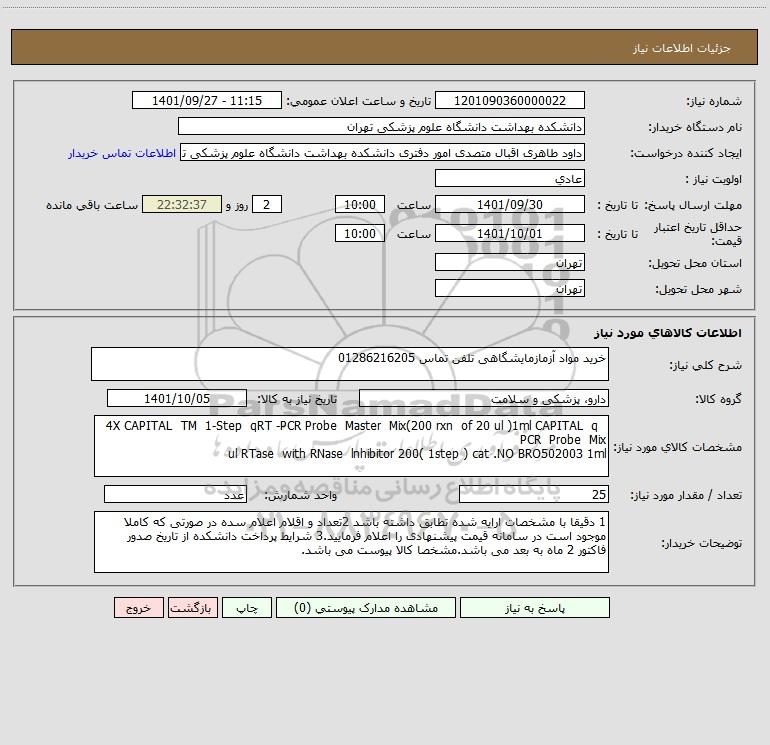
Task: Click the item specifications box 4X CAPITAL
Action: 351,446
